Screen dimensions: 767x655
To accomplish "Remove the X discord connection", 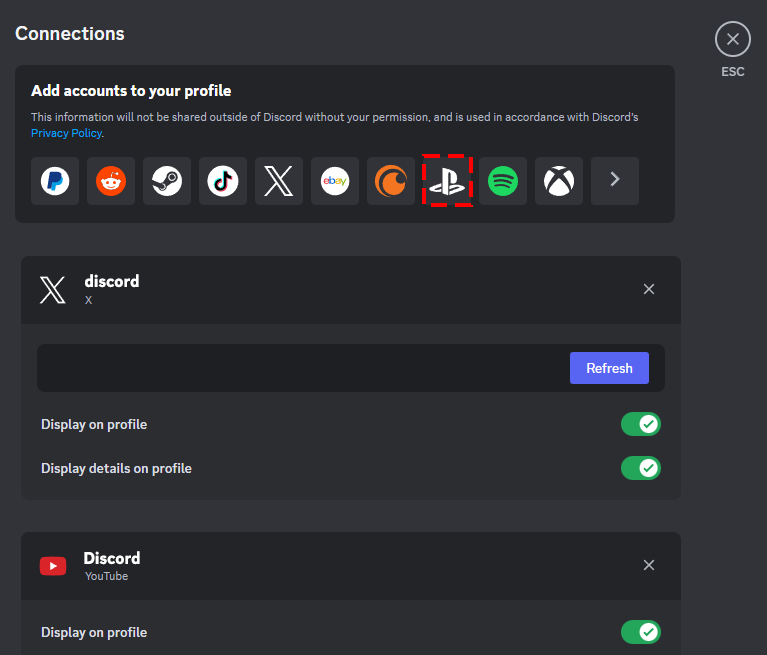I will click(649, 289).
